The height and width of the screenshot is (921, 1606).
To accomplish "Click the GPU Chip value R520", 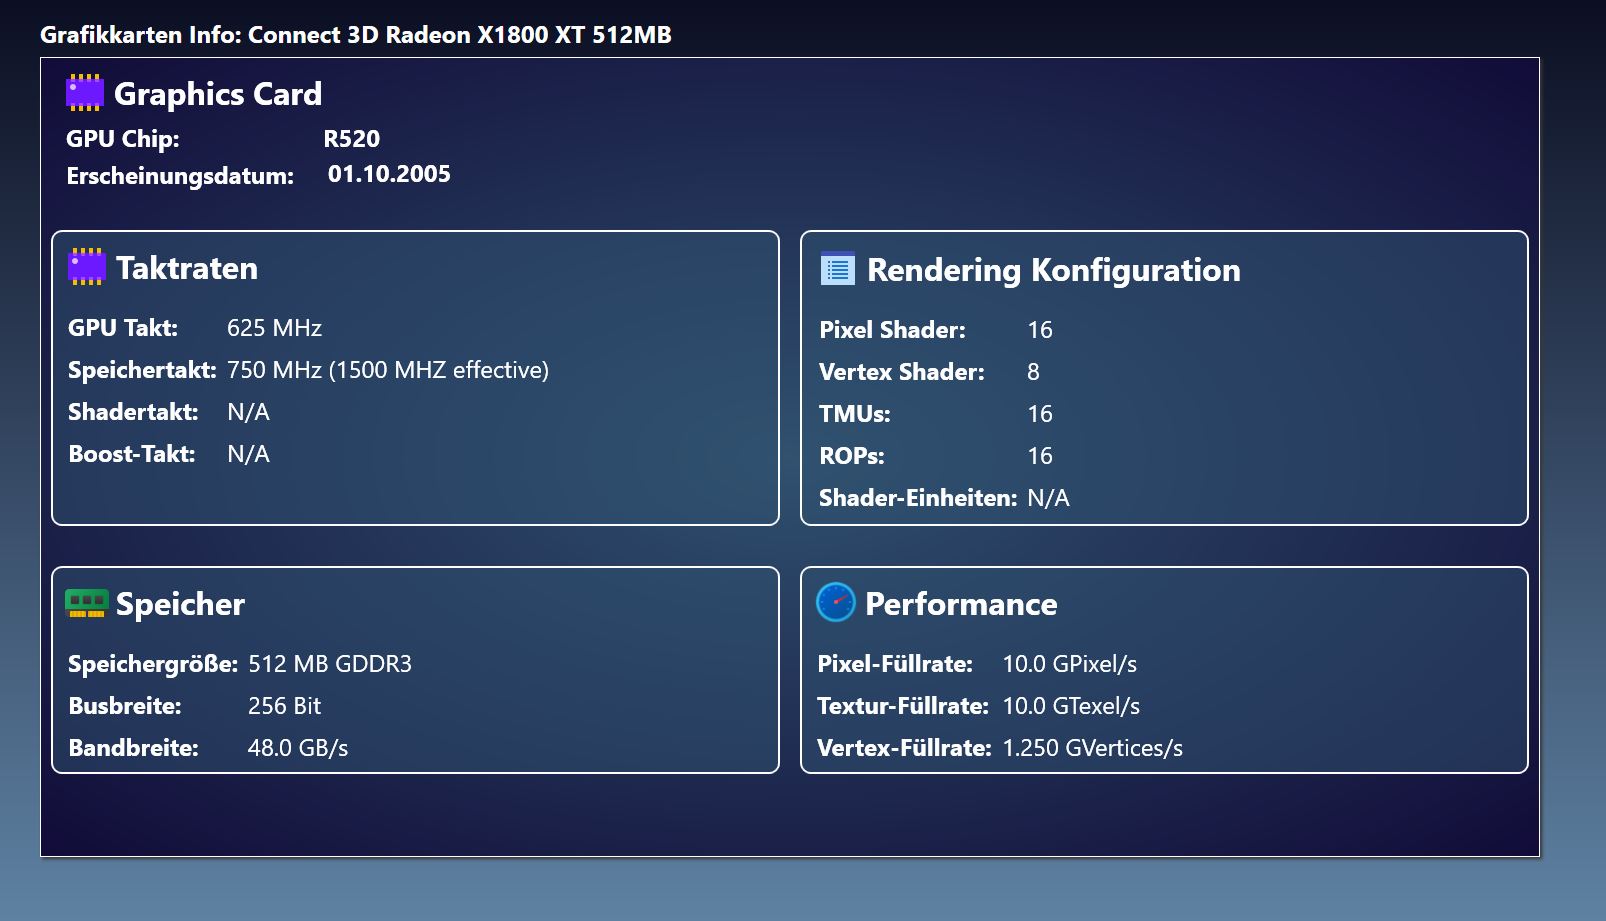I will coord(352,139).
